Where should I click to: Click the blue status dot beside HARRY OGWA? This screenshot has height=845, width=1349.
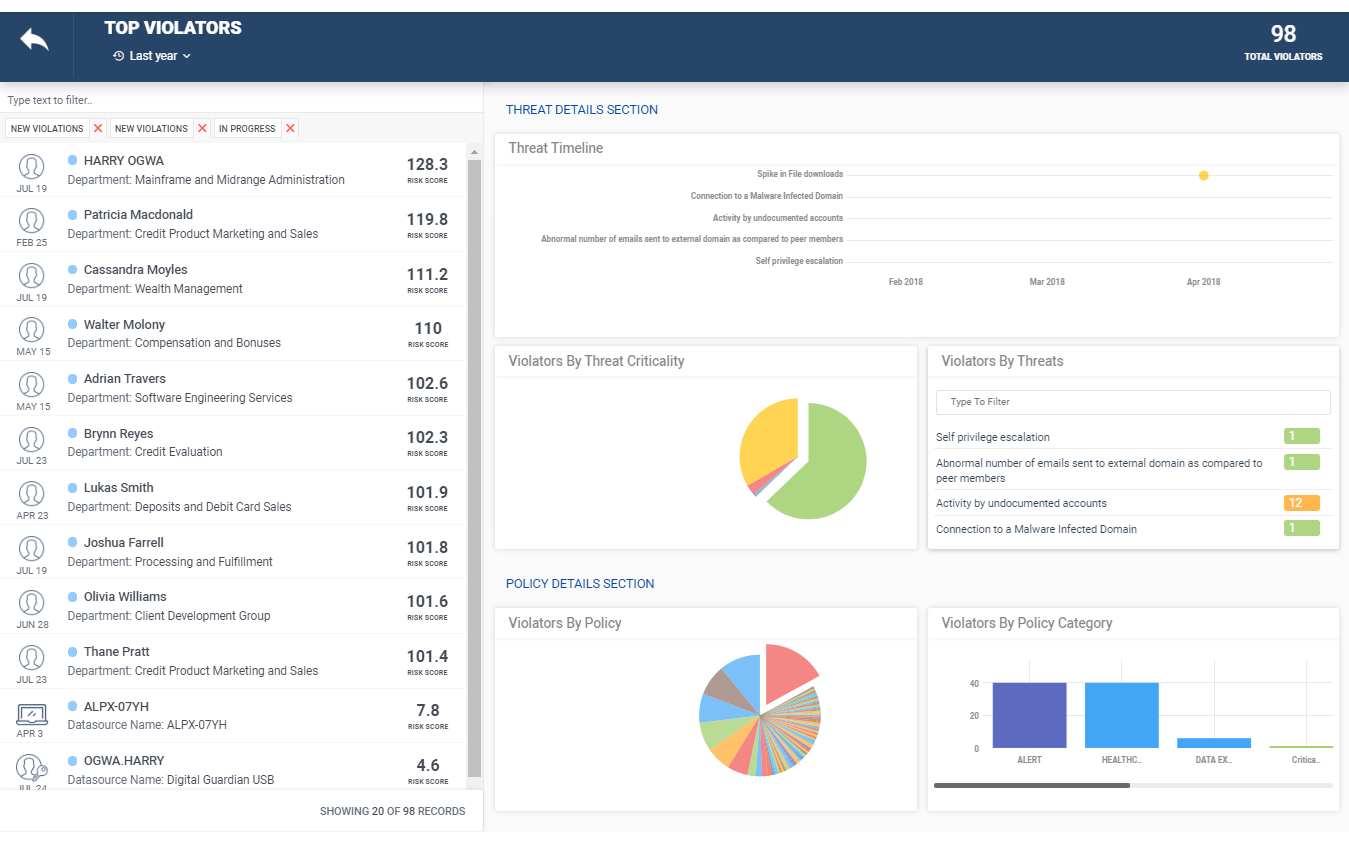coord(72,160)
